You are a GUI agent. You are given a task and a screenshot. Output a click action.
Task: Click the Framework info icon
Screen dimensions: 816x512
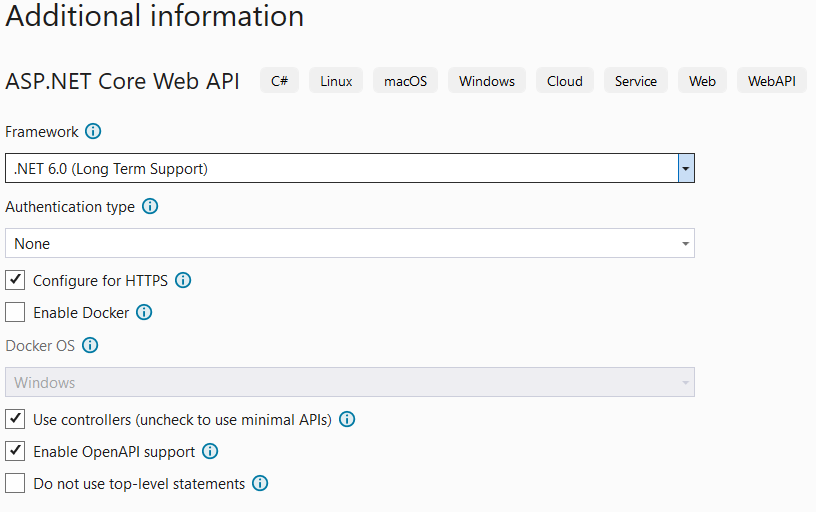coord(93,131)
